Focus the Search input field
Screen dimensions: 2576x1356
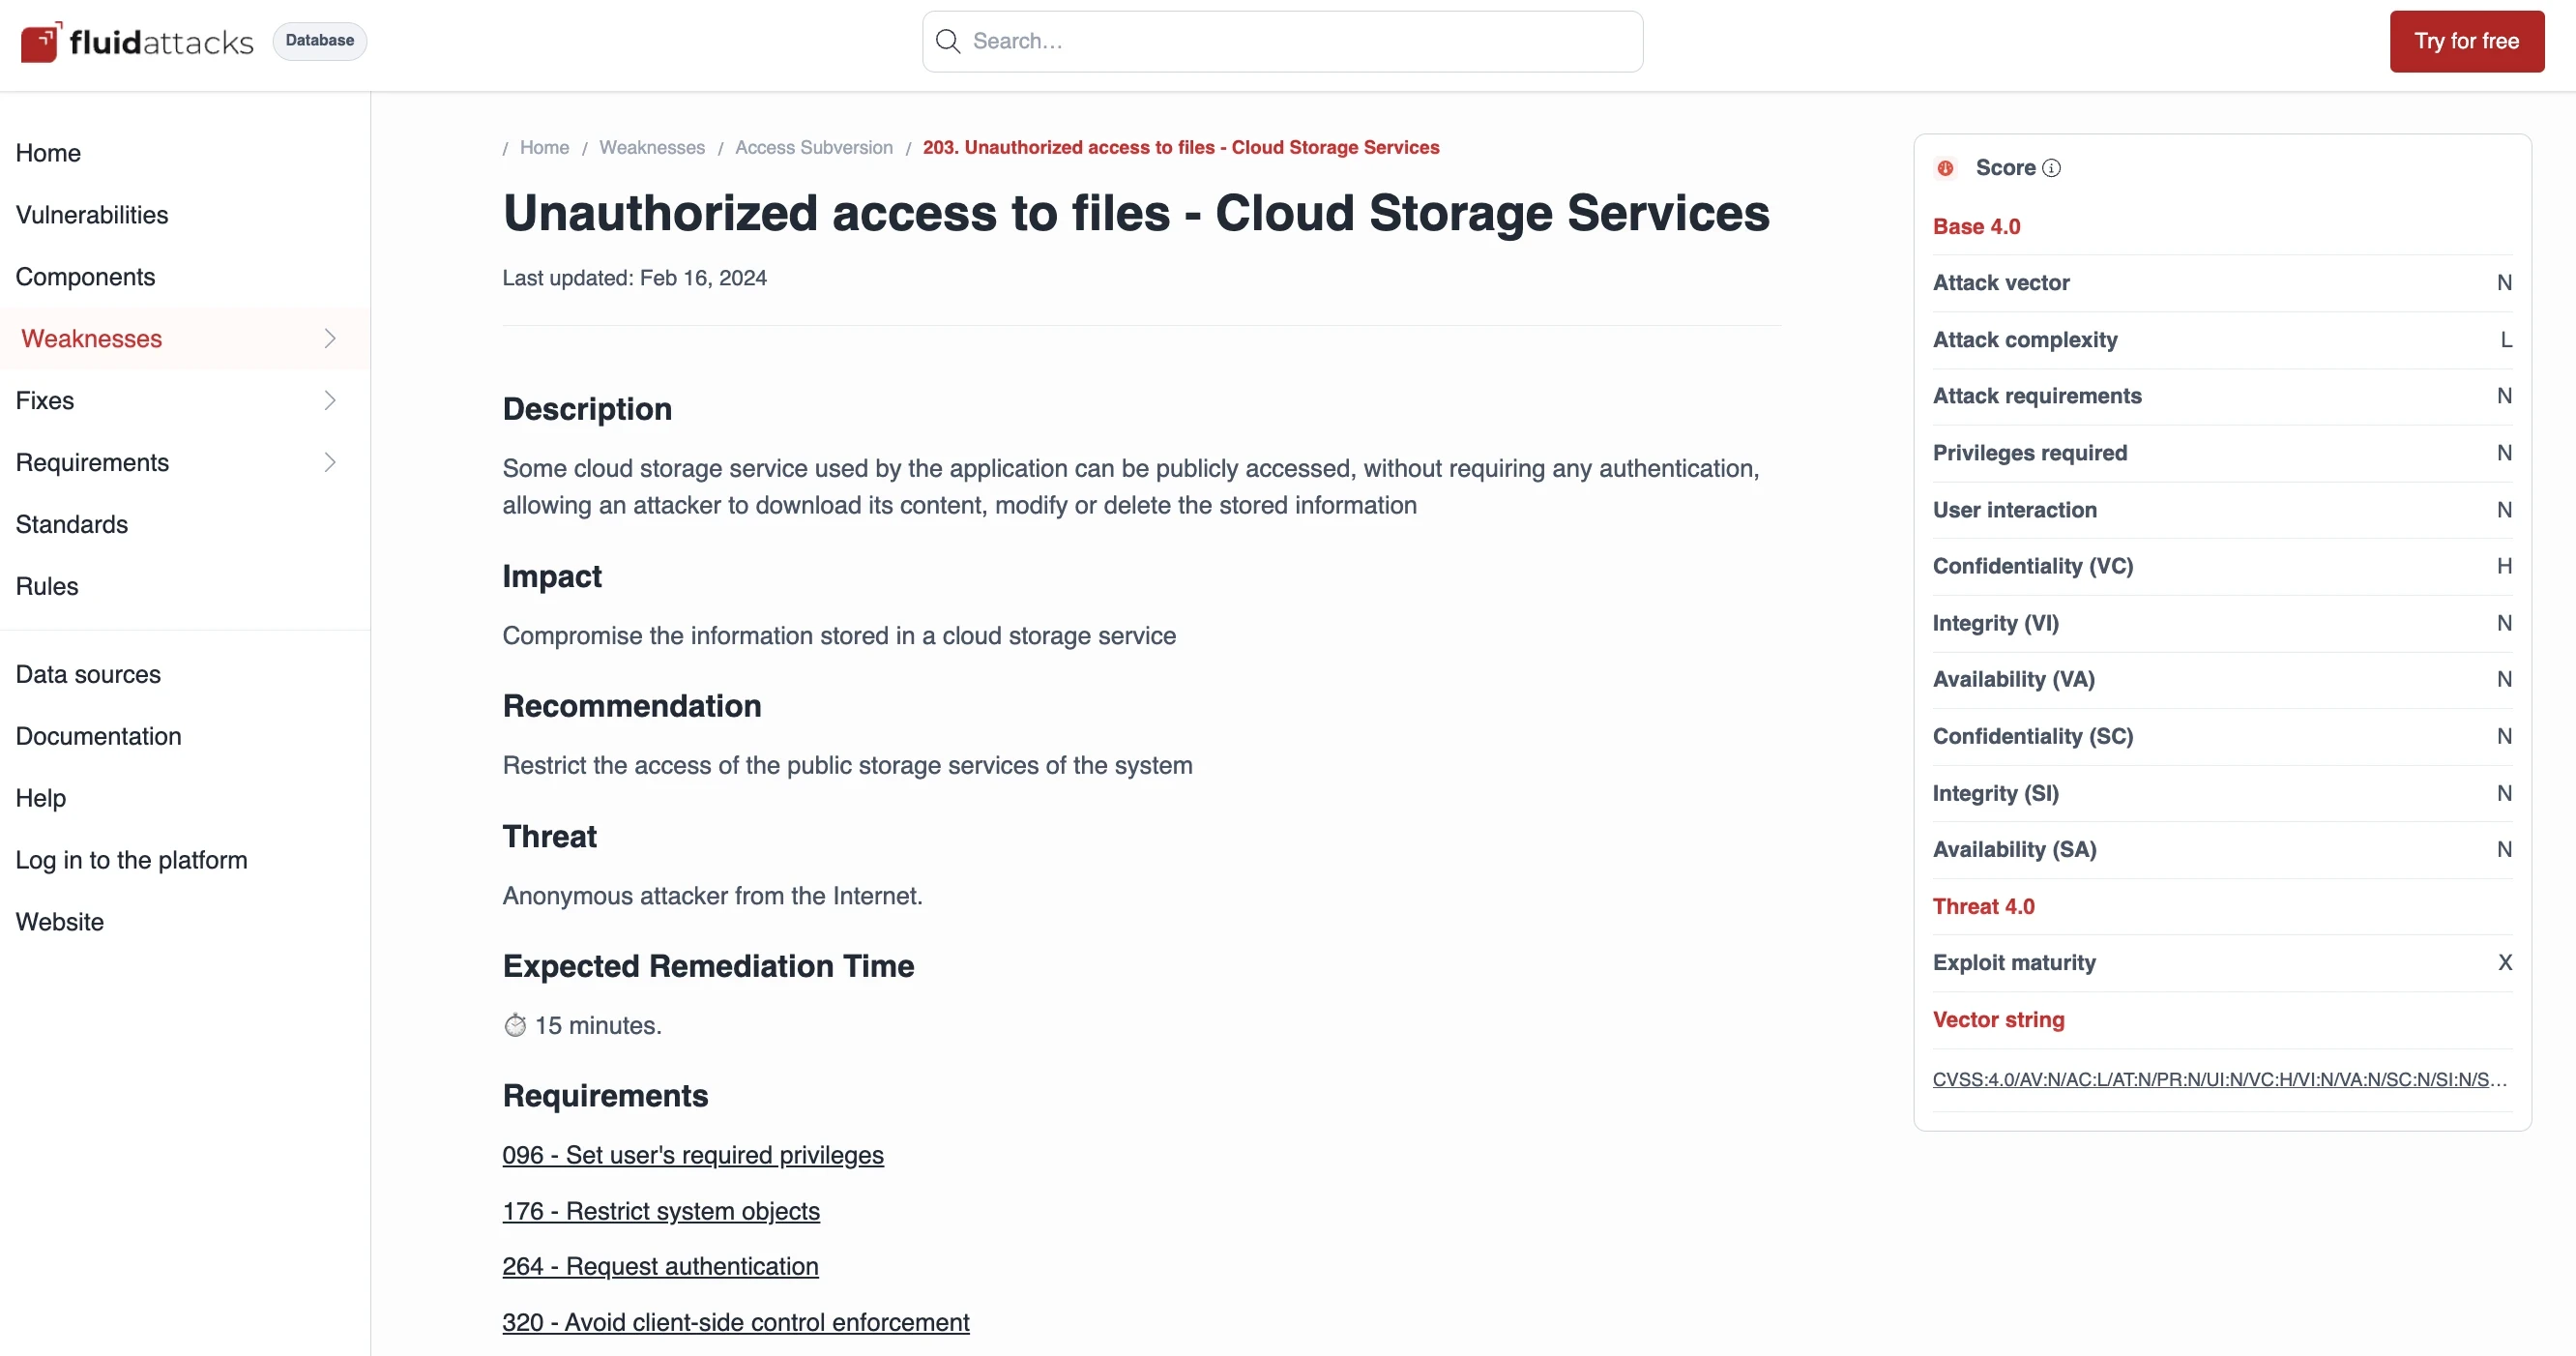point(1282,41)
